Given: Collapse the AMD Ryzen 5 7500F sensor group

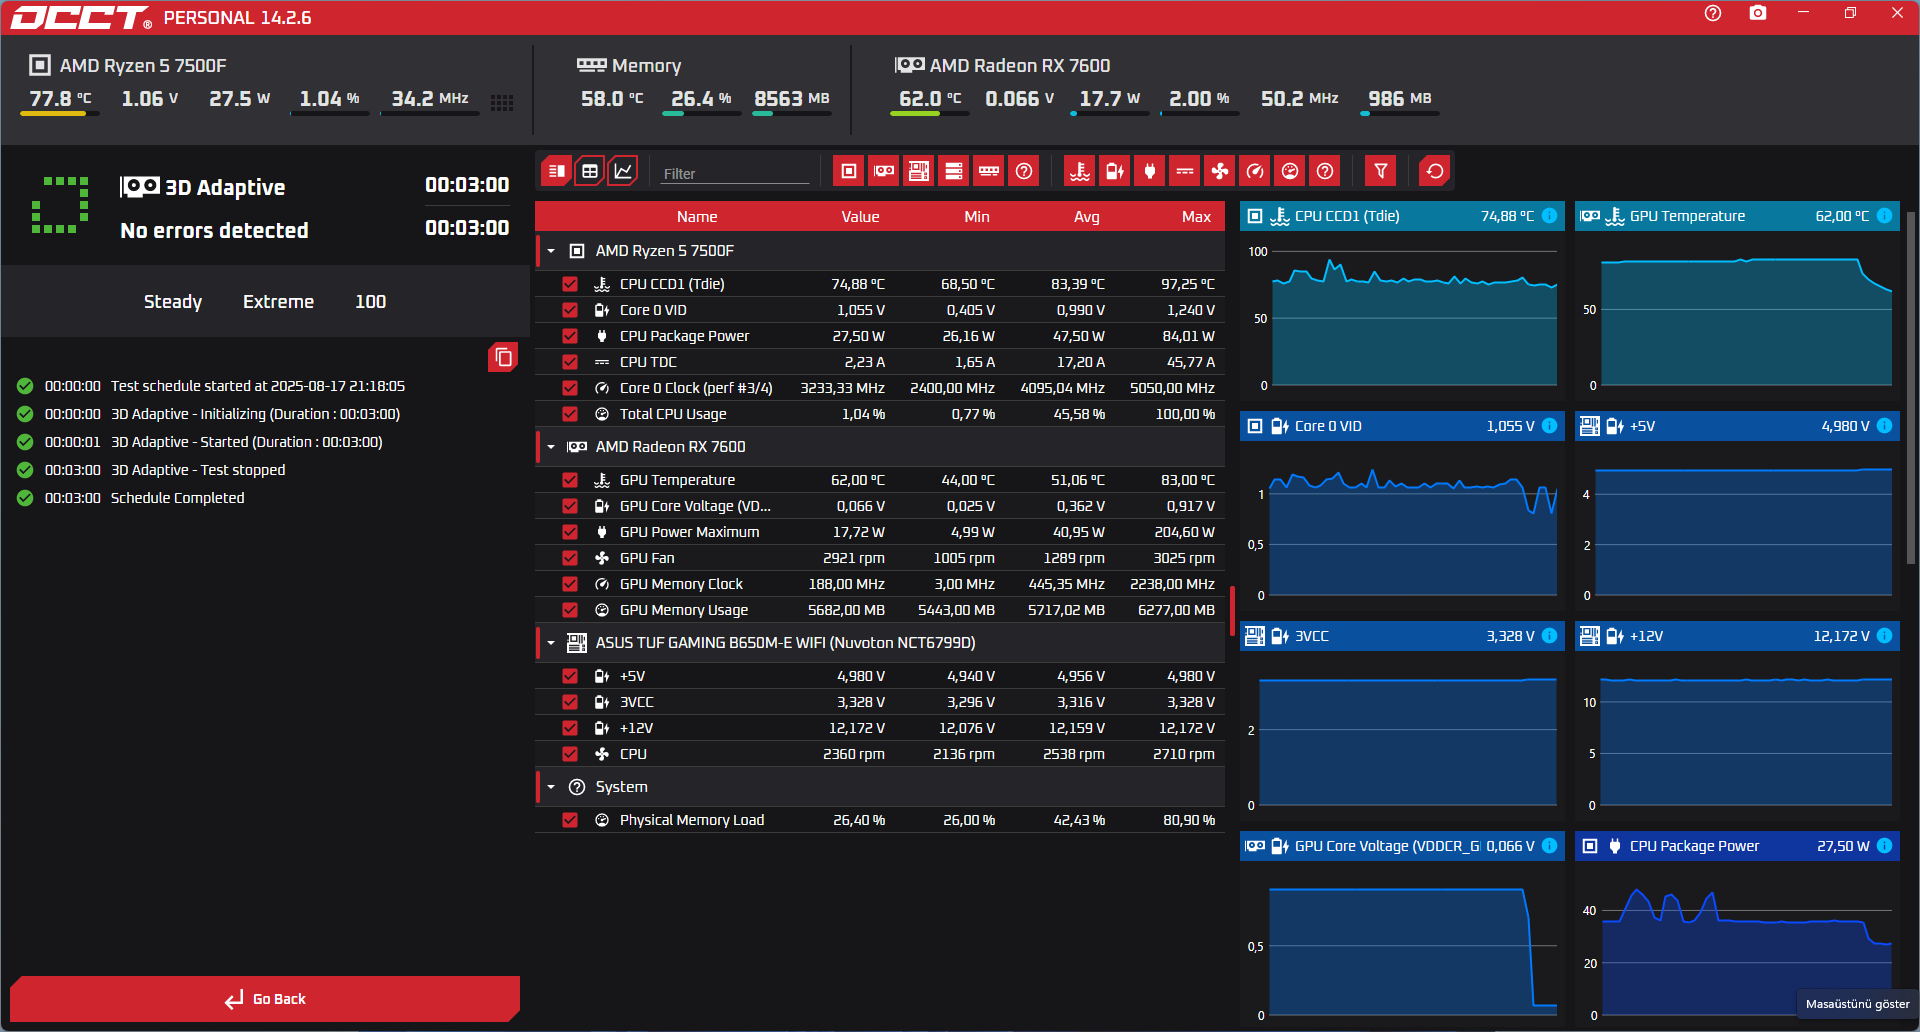Looking at the screenshot, I should pos(551,251).
